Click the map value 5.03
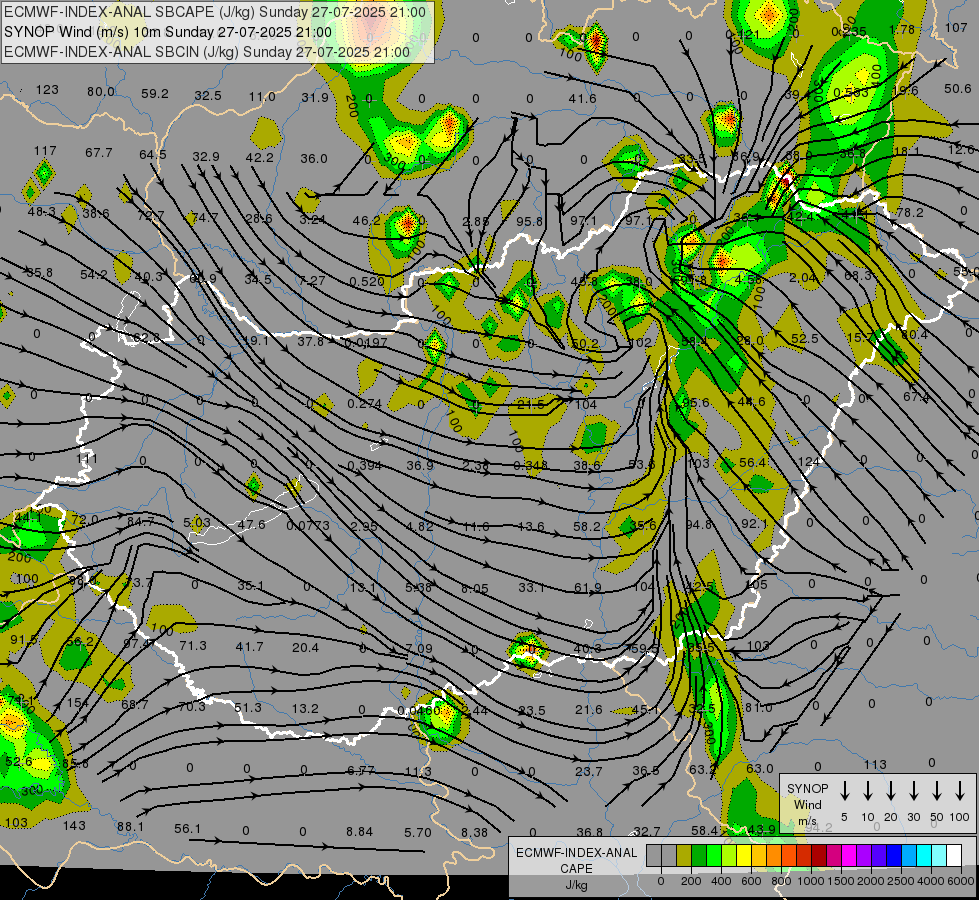This screenshot has height=900, width=979. (x=197, y=522)
